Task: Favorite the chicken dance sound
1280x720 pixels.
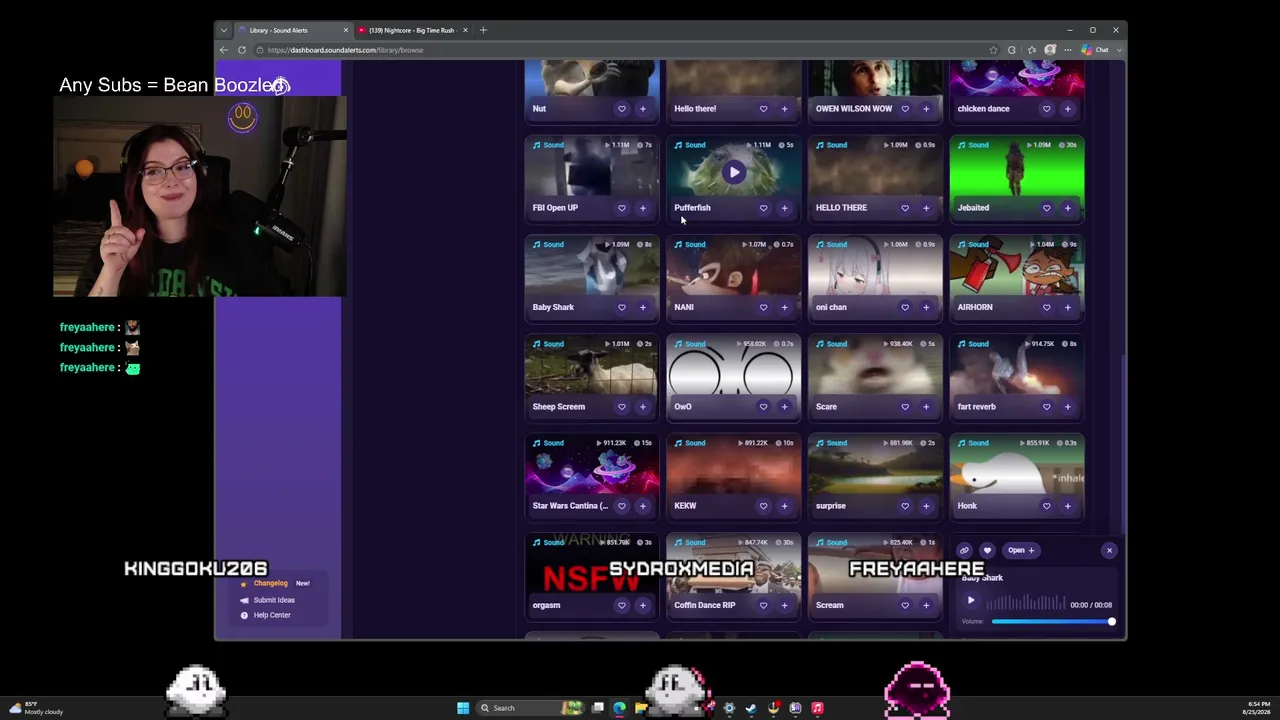Action: (1047, 109)
